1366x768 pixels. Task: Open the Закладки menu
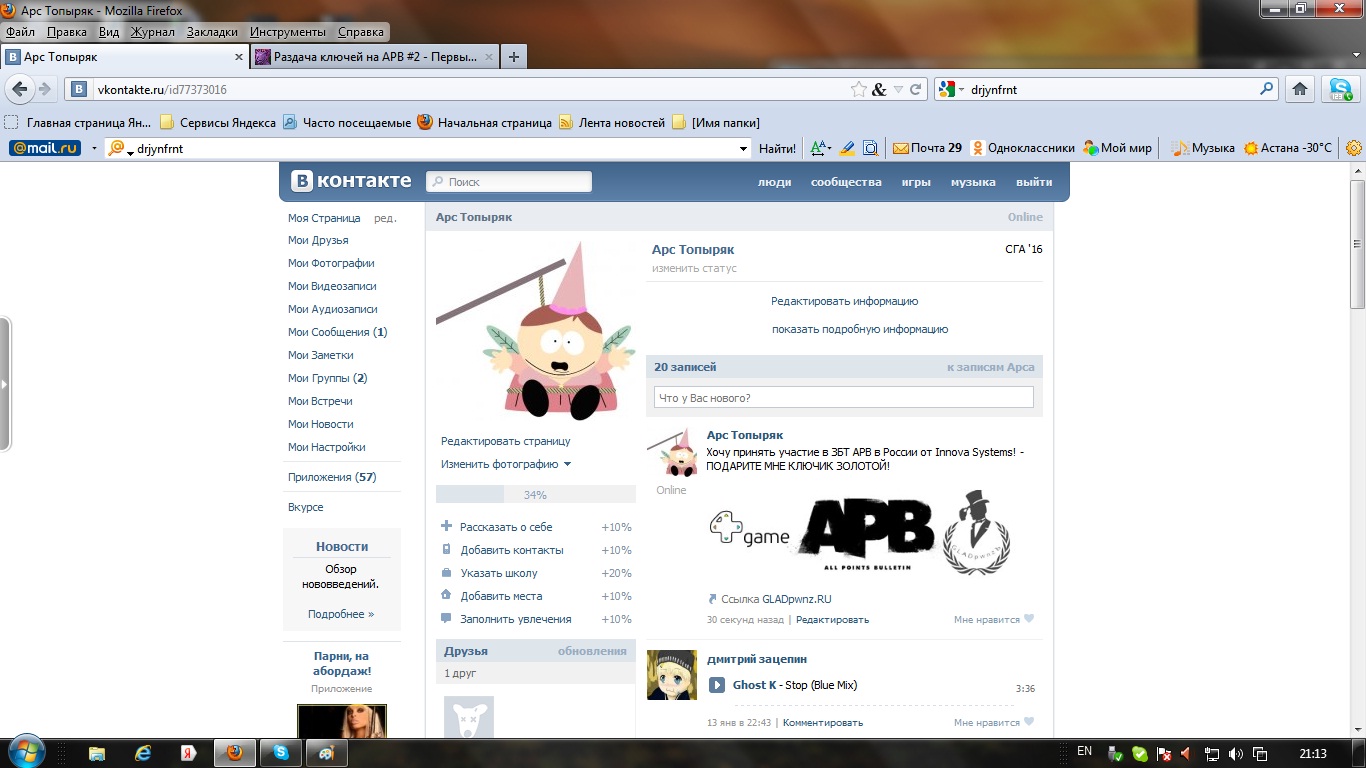coord(212,32)
